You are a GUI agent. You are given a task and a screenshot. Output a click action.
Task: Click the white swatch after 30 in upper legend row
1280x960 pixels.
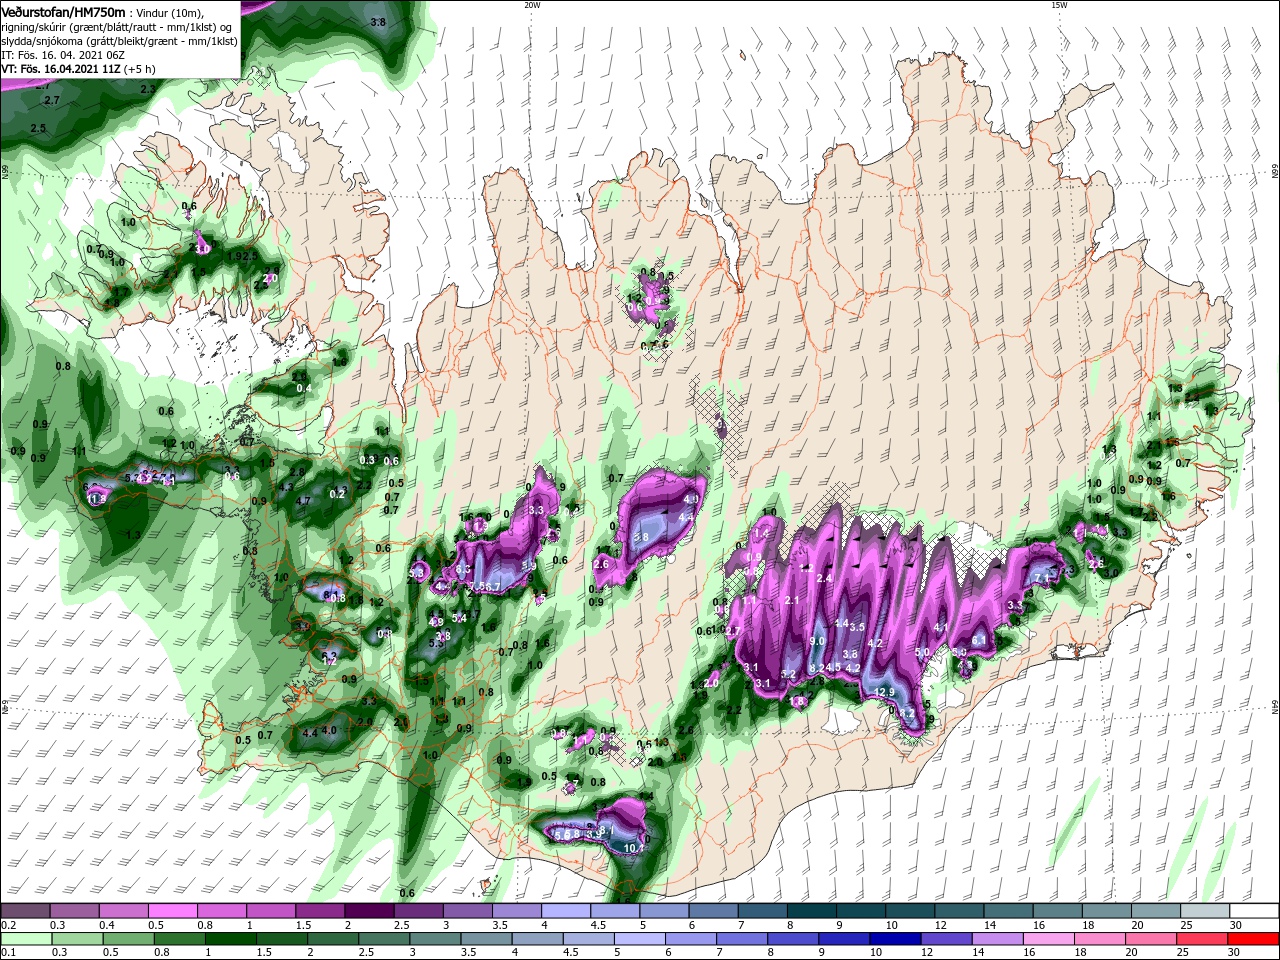(x=1253, y=911)
